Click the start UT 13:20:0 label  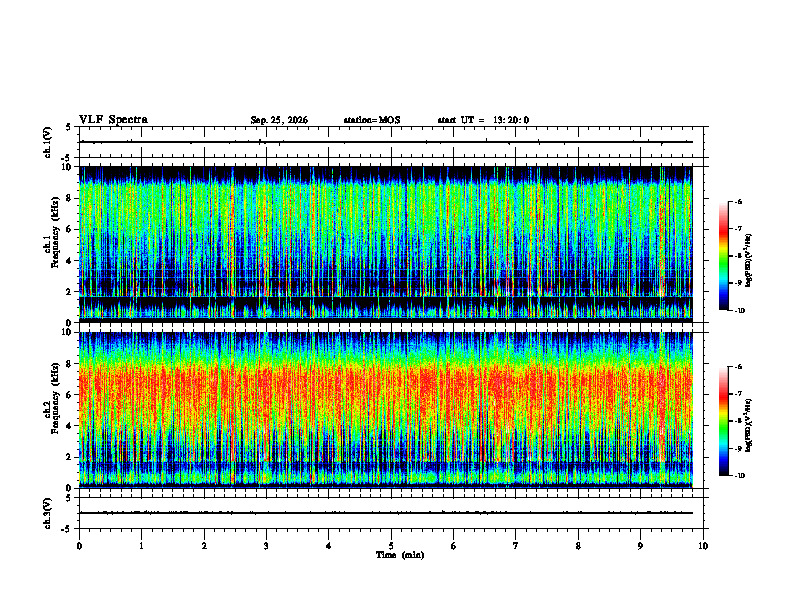pyautogui.click(x=483, y=120)
